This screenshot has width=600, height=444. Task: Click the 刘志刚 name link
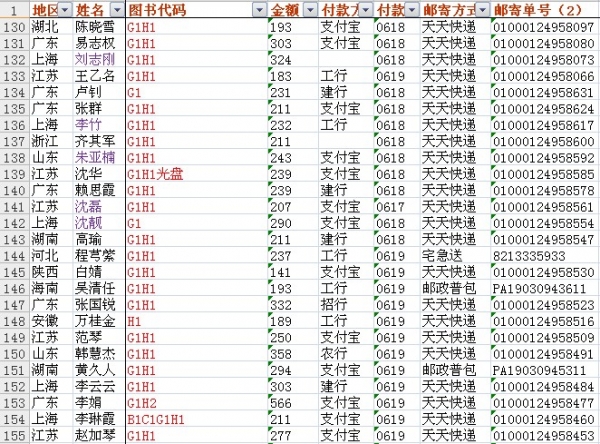click(95, 59)
